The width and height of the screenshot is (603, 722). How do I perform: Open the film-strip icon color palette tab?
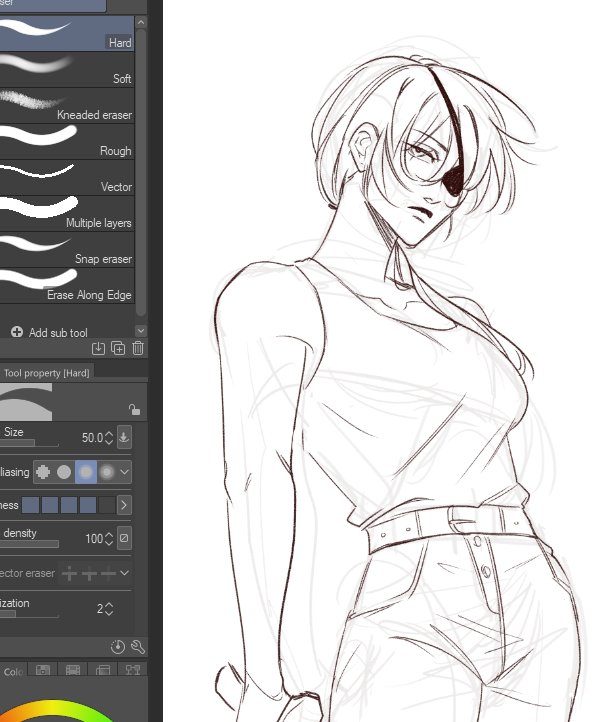pyautogui.click(x=73, y=670)
